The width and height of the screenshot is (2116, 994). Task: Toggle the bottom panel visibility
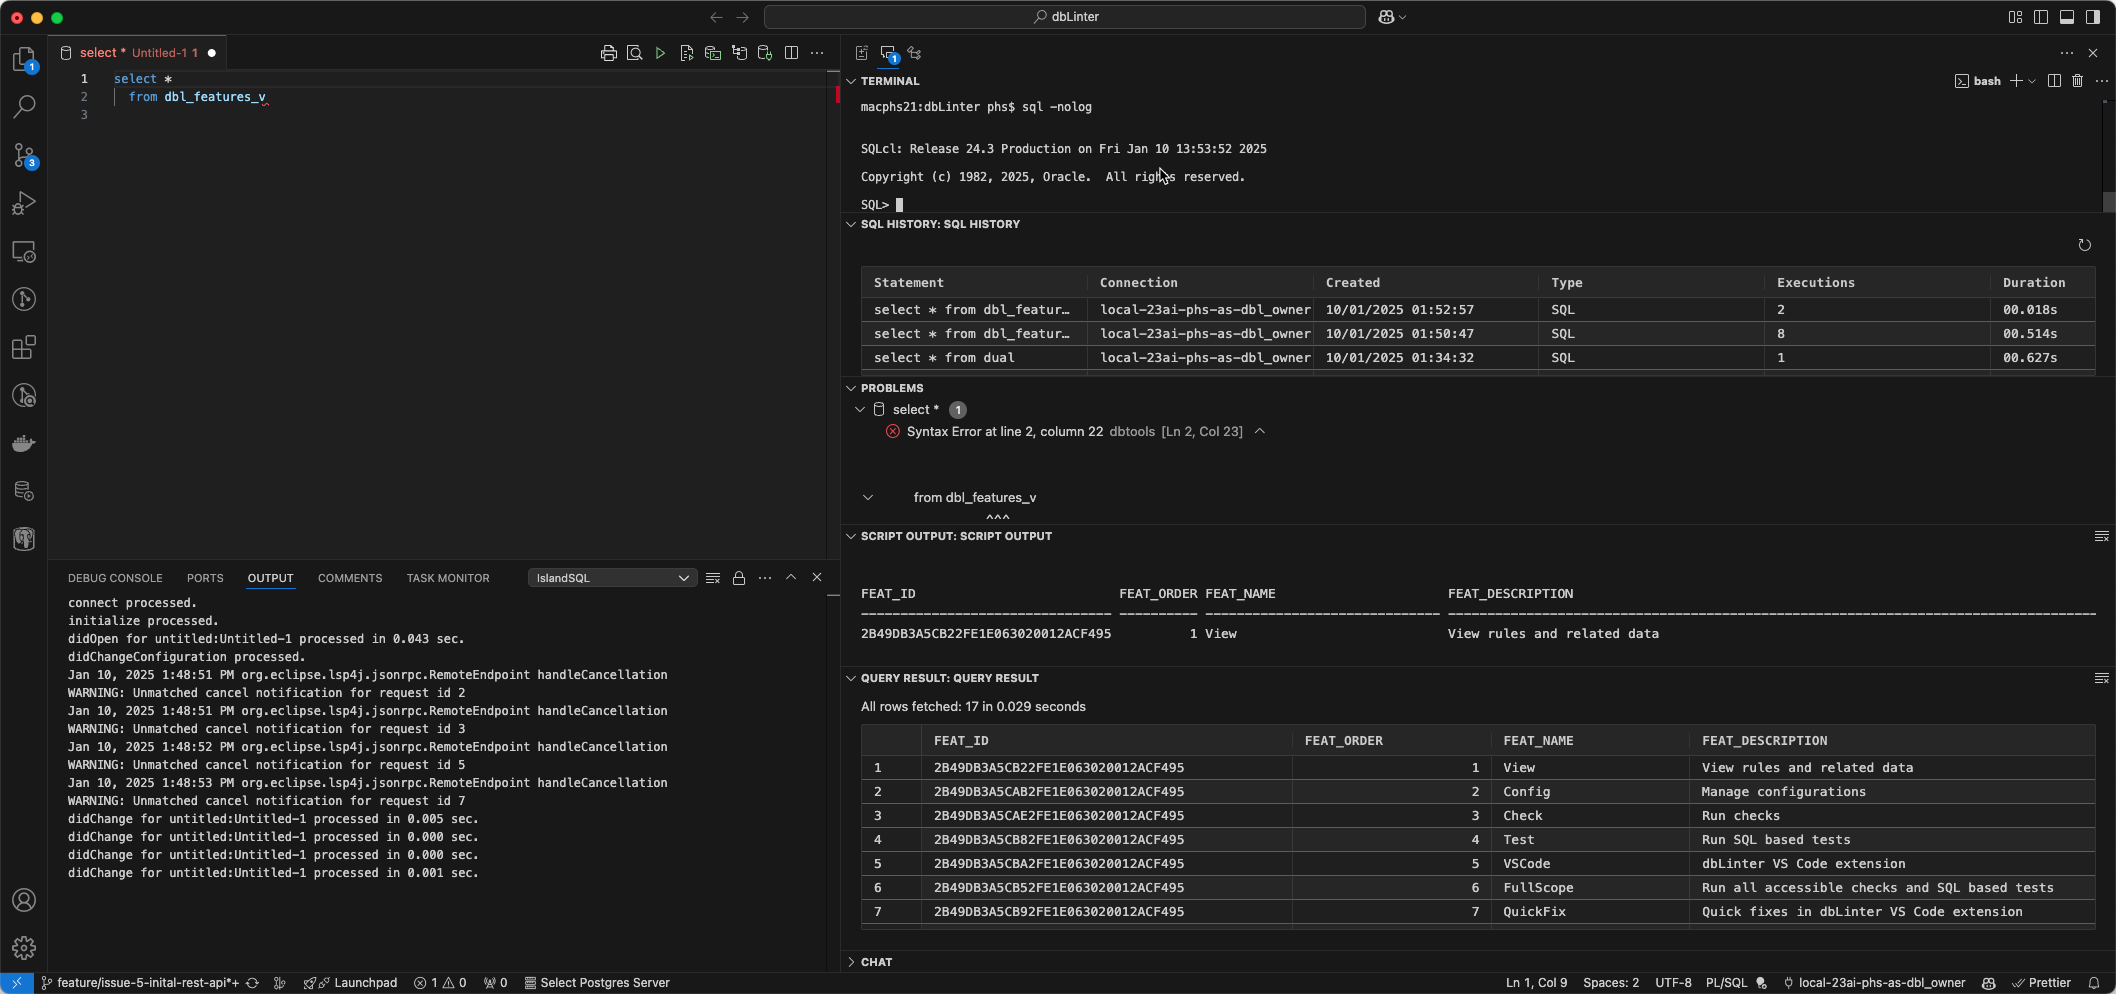pyautogui.click(x=2067, y=17)
